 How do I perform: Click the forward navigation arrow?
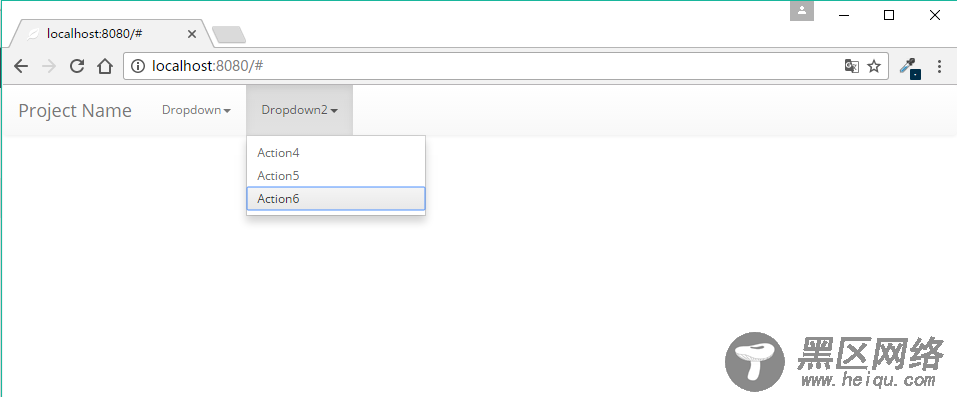click(x=49, y=66)
